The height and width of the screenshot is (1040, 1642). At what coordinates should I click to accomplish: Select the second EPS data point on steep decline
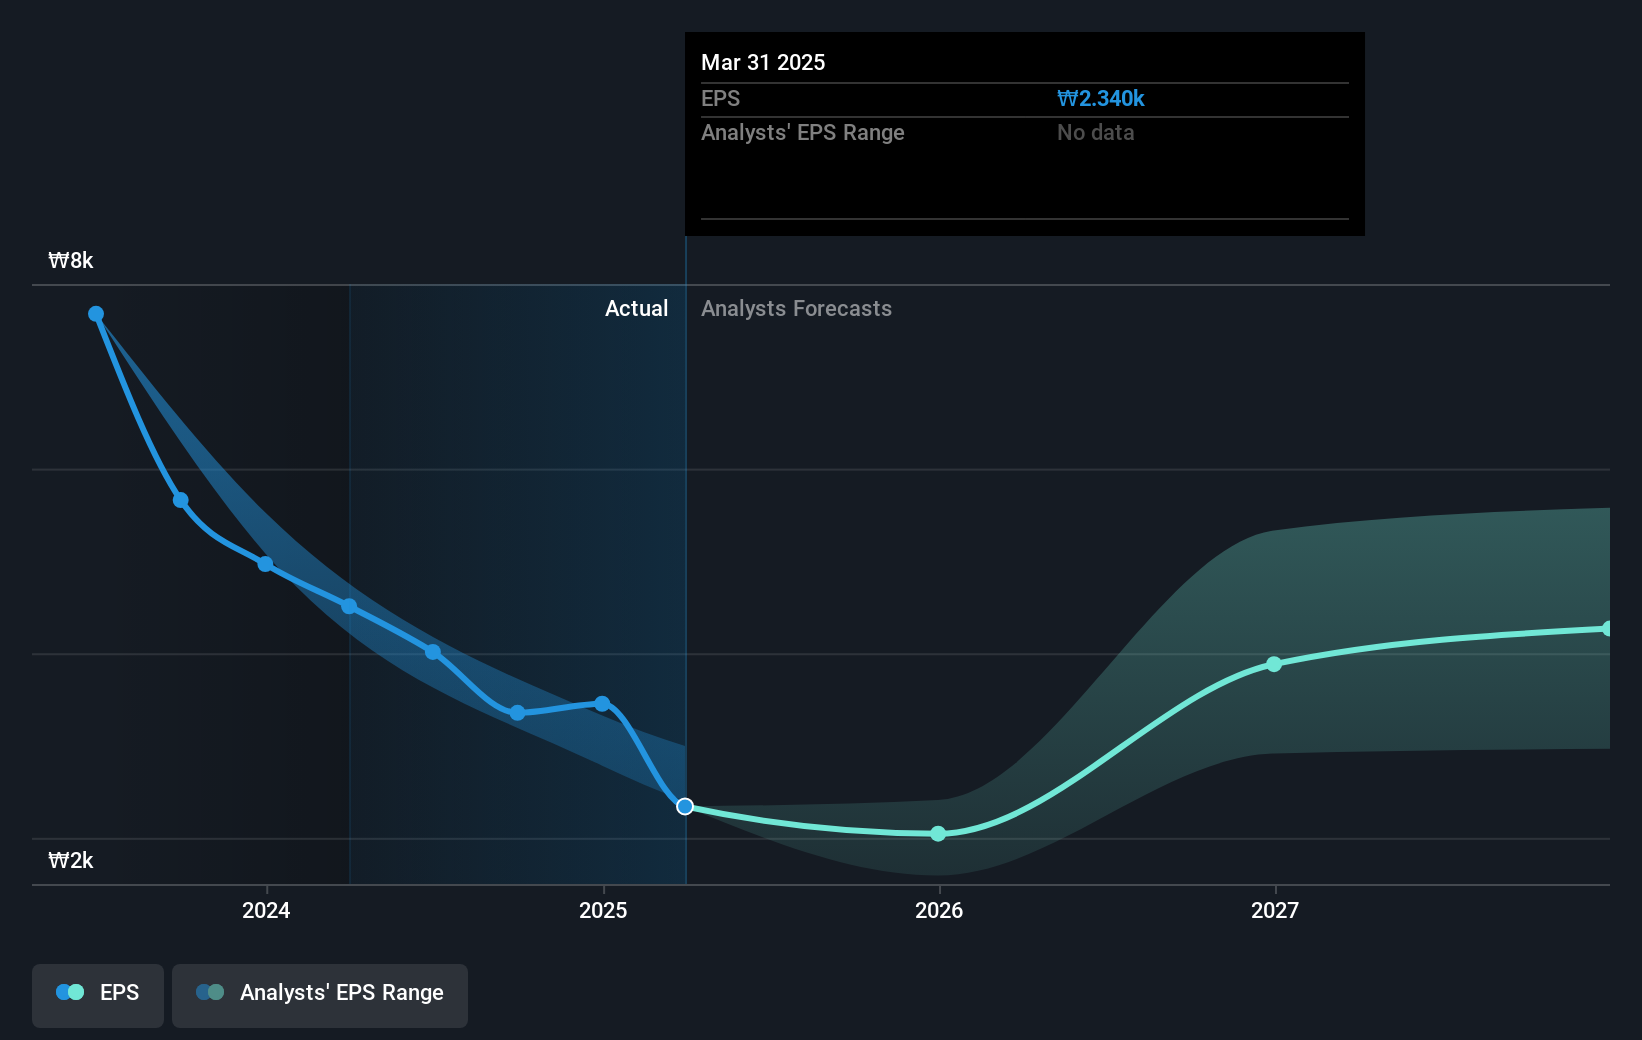click(181, 500)
